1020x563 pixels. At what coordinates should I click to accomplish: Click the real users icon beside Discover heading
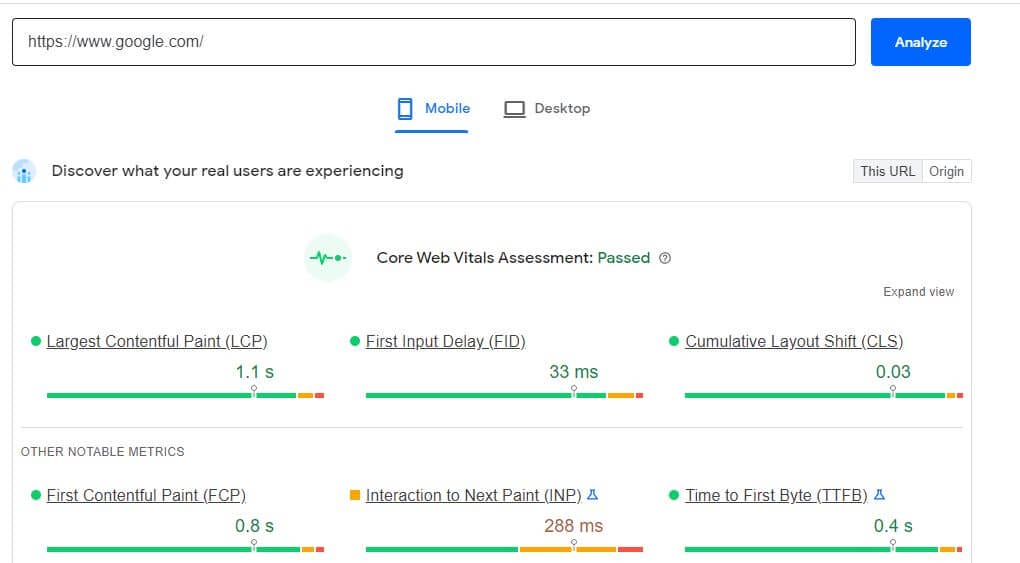(x=24, y=171)
